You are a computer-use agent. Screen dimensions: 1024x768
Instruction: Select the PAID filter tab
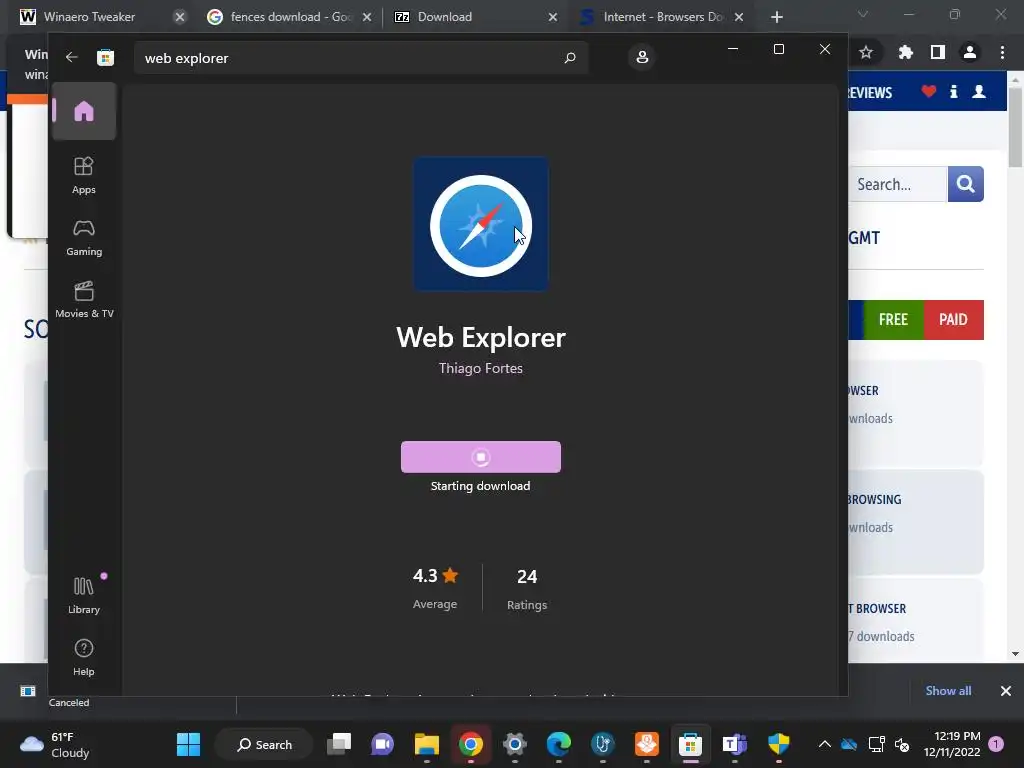pyautogui.click(x=953, y=320)
